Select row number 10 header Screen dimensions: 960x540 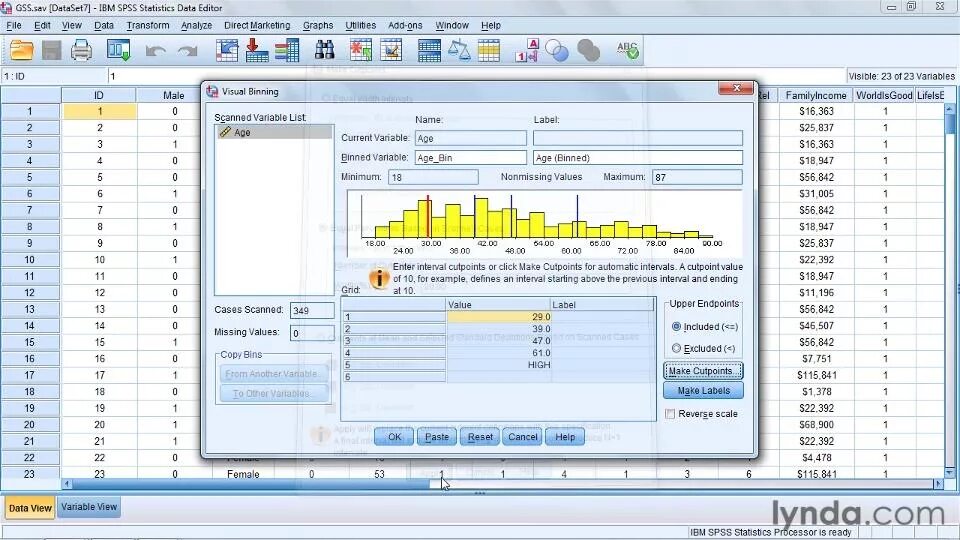click(29, 260)
